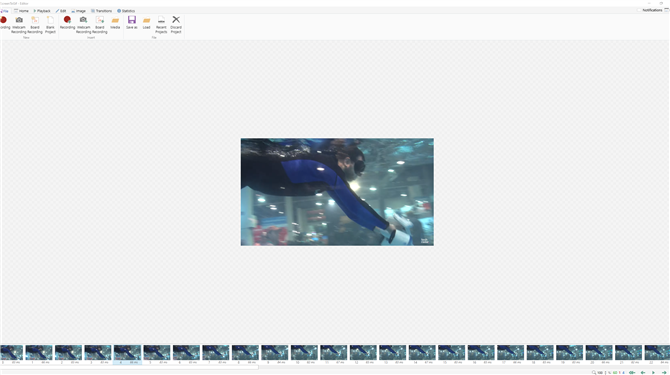Select frame 5 thumbnail
670x375 pixels.
coord(157,354)
